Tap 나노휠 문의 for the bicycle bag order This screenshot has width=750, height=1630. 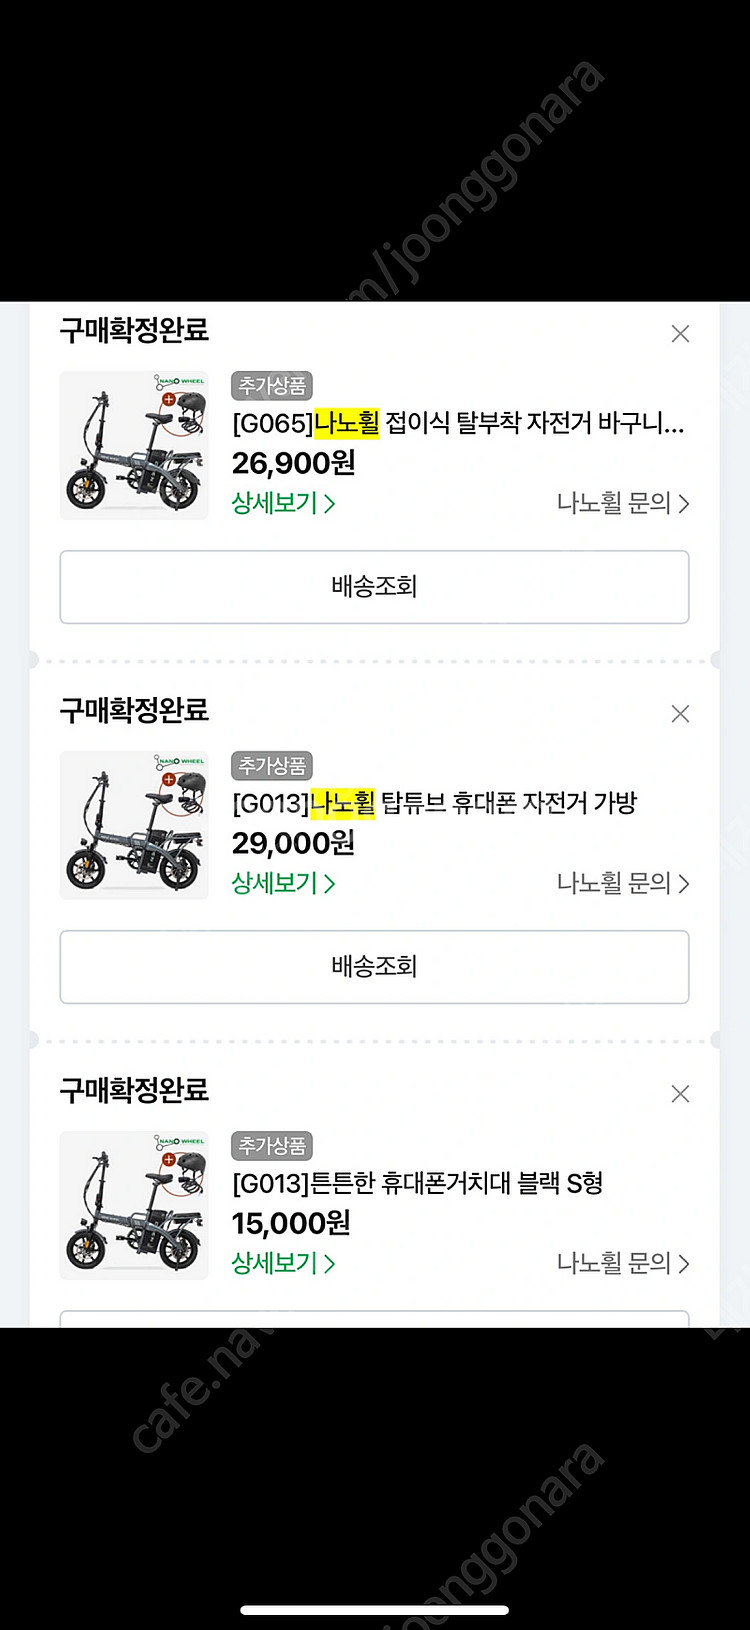[x=622, y=883]
